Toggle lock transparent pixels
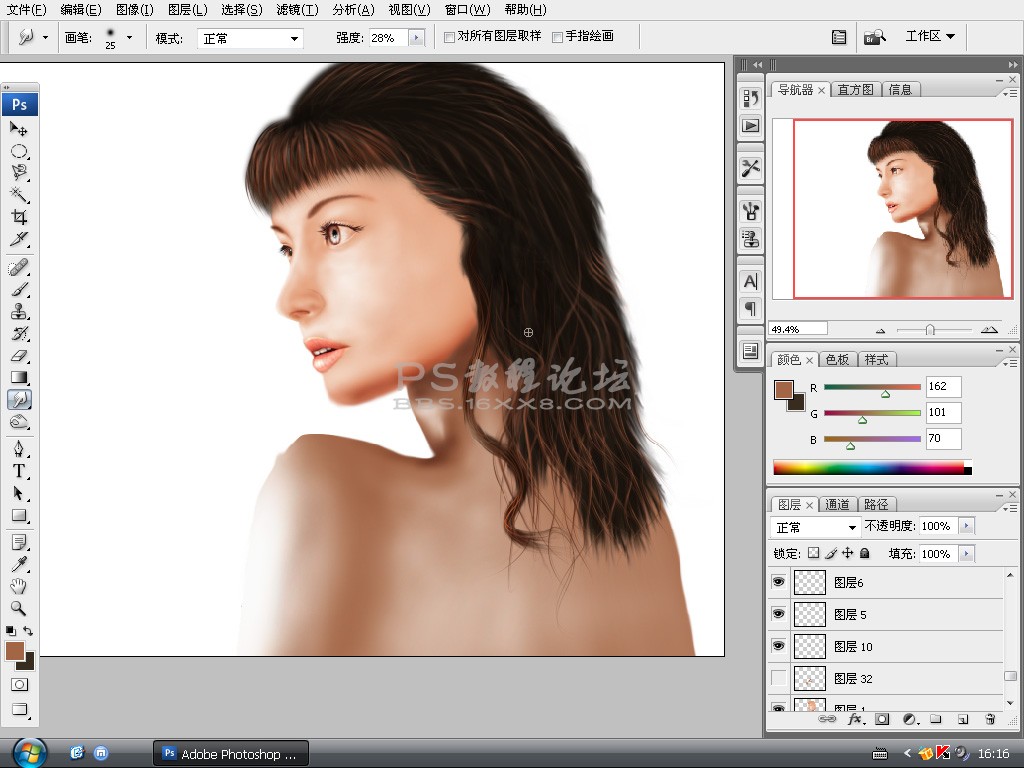Image resolution: width=1024 pixels, height=768 pixels. coord(813,553)
